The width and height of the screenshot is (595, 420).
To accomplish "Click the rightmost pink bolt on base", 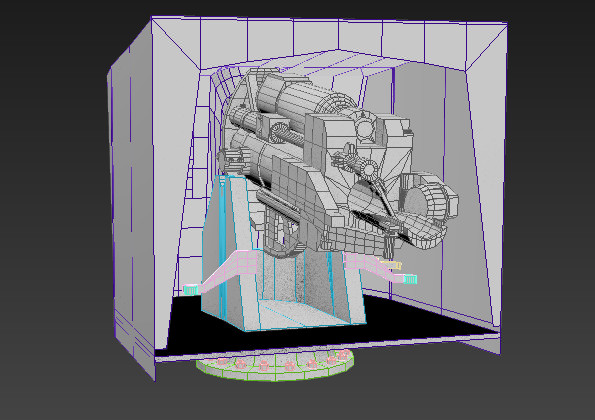I will click(344, 355).
